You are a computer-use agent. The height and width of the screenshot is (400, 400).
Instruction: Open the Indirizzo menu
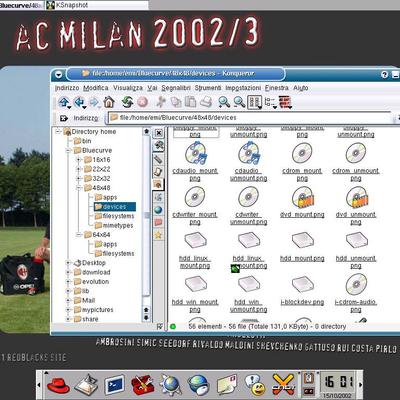pos(67,88)
